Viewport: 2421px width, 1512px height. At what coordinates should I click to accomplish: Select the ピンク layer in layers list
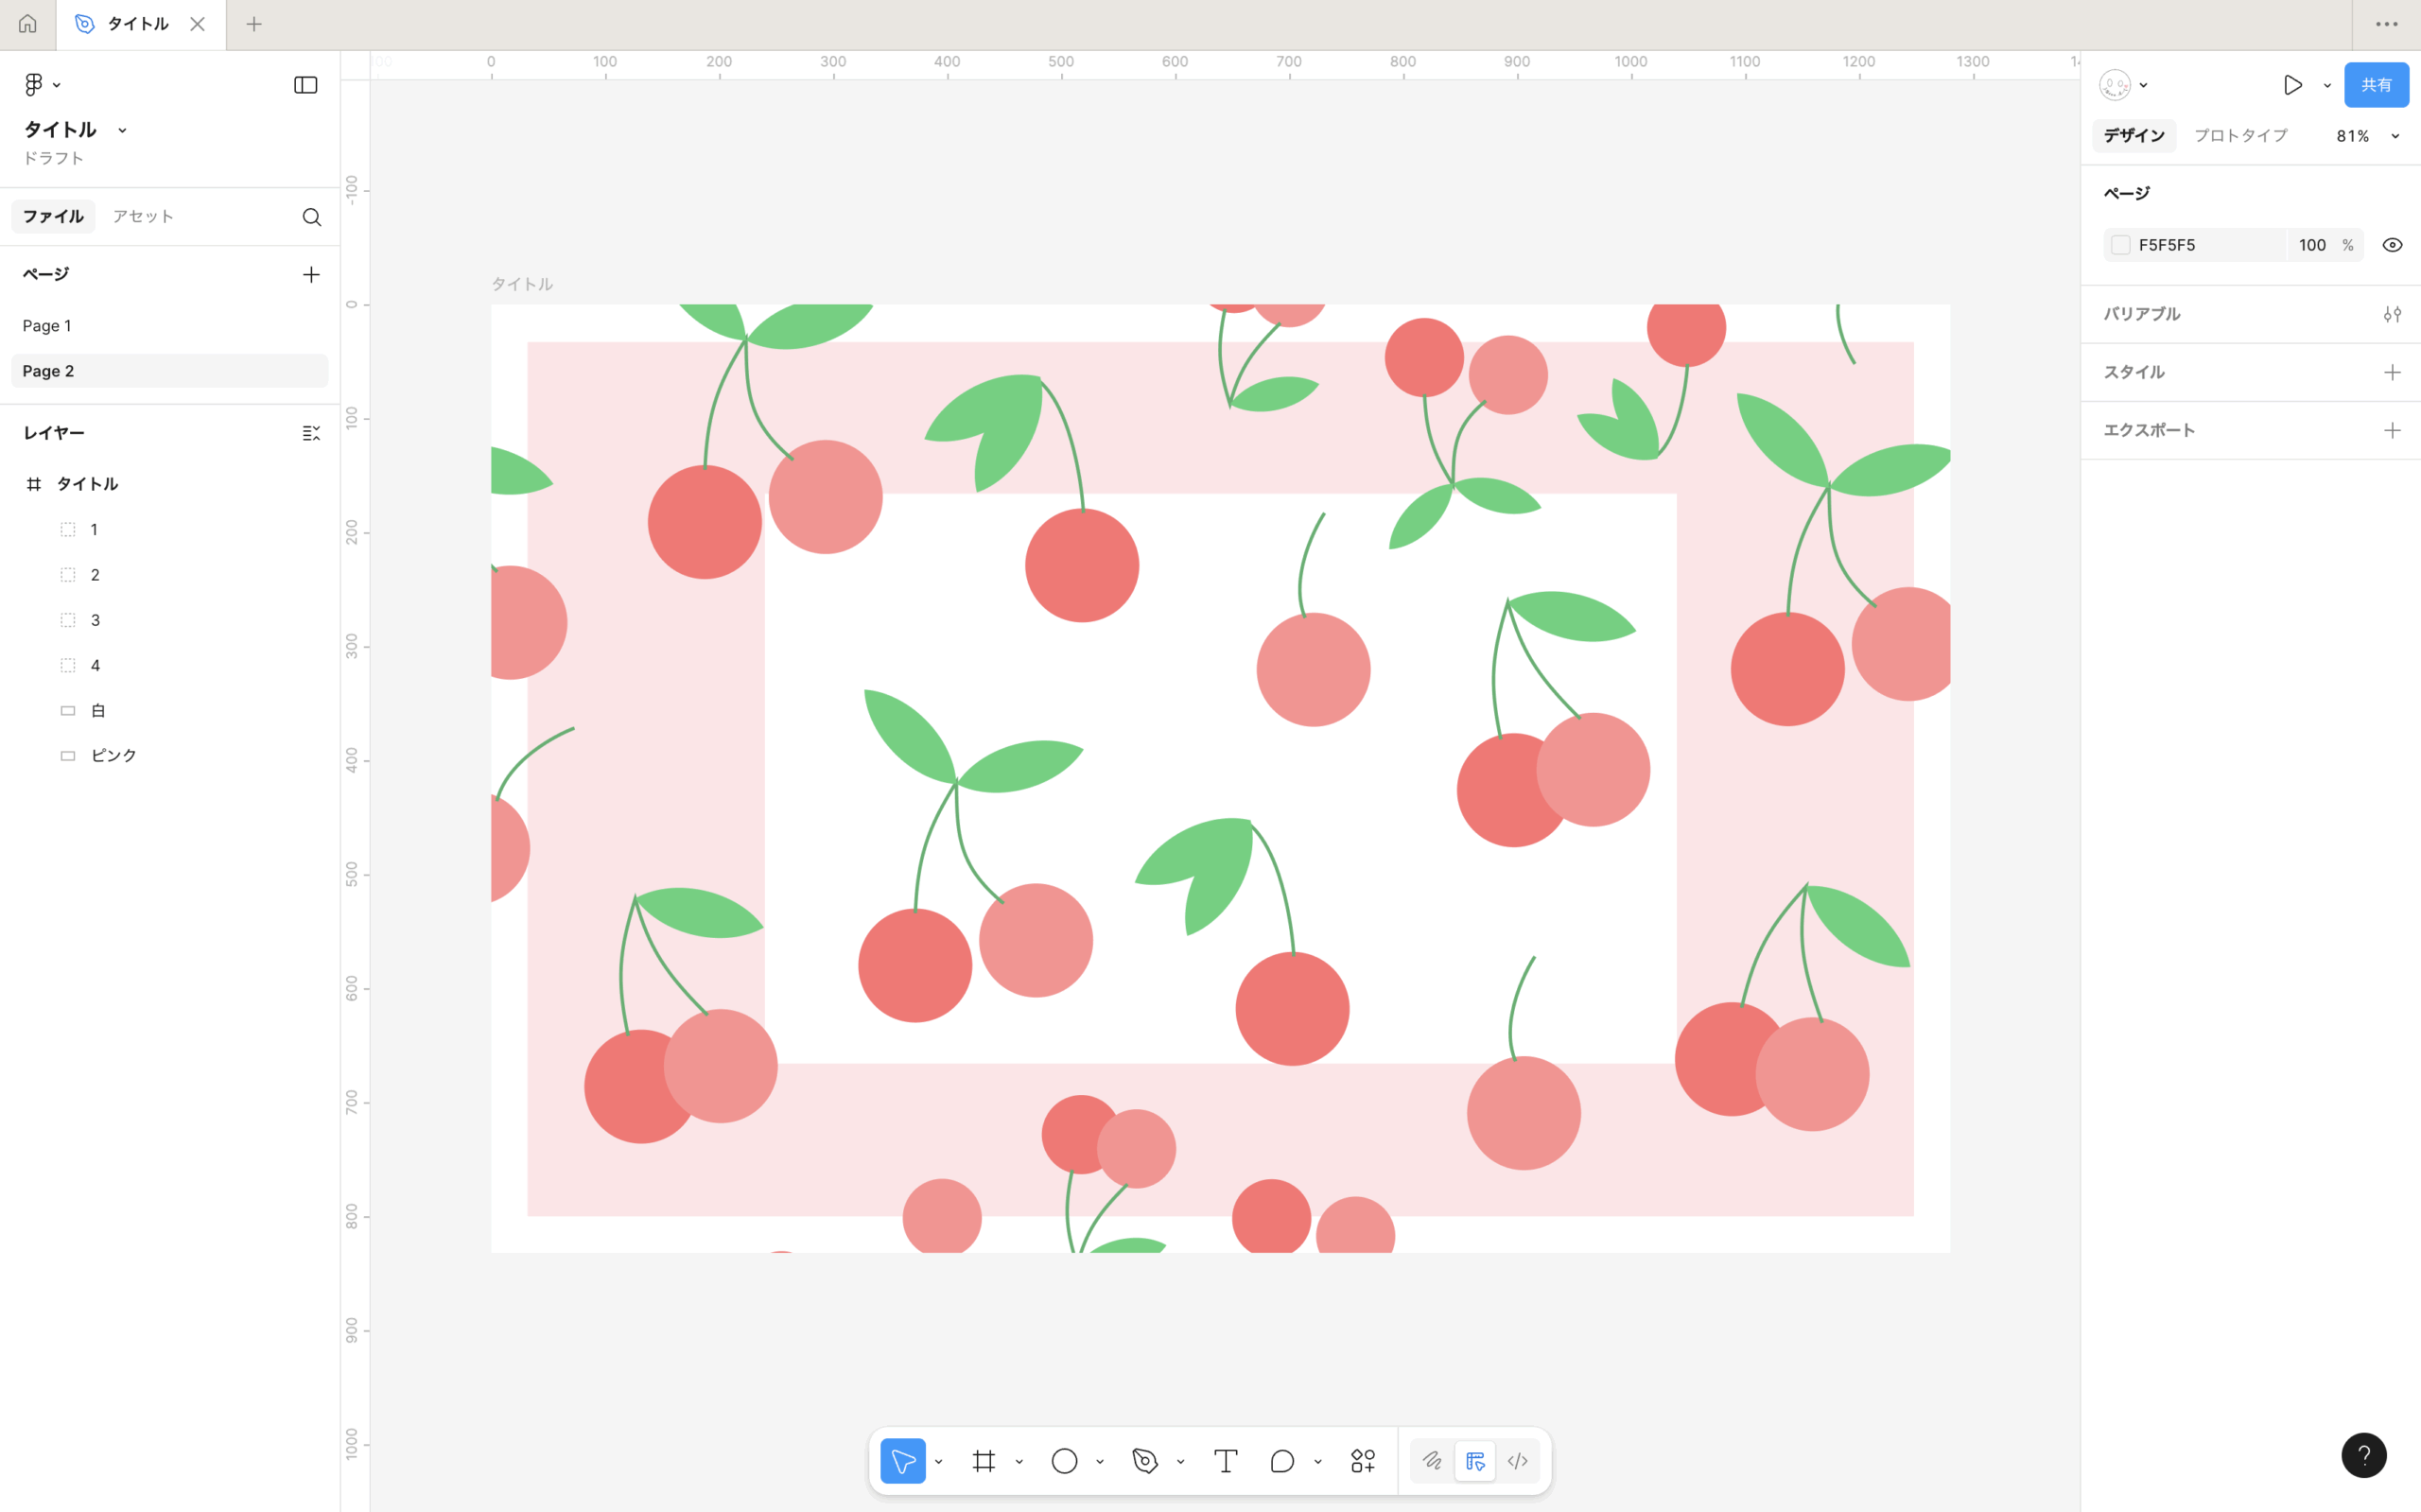(x=113, y=755)
